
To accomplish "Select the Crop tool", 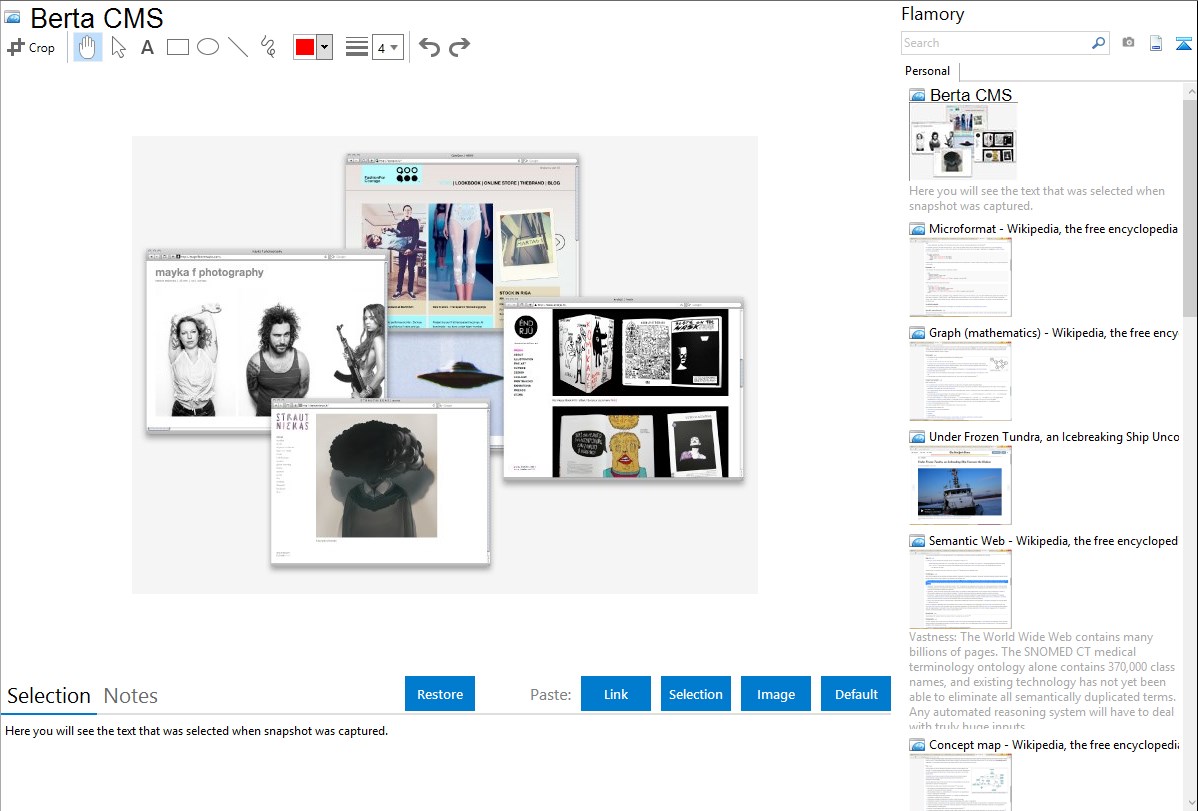I will [x=31, y=47].
